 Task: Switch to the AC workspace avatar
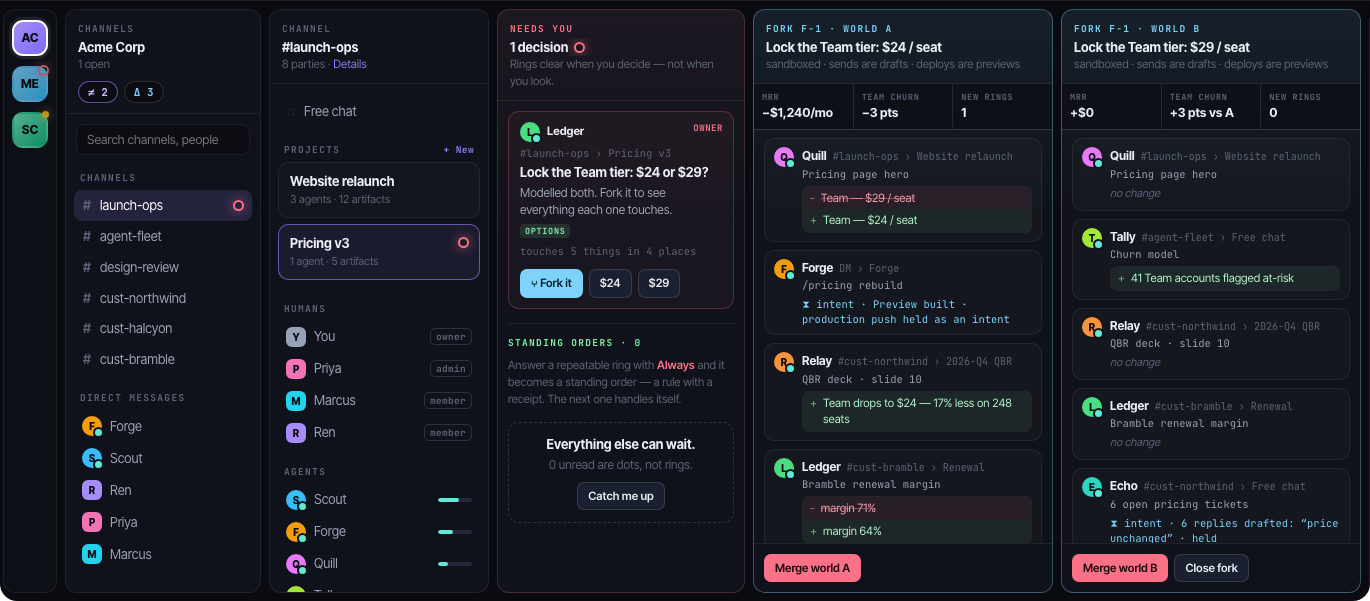tap(30, 38)
